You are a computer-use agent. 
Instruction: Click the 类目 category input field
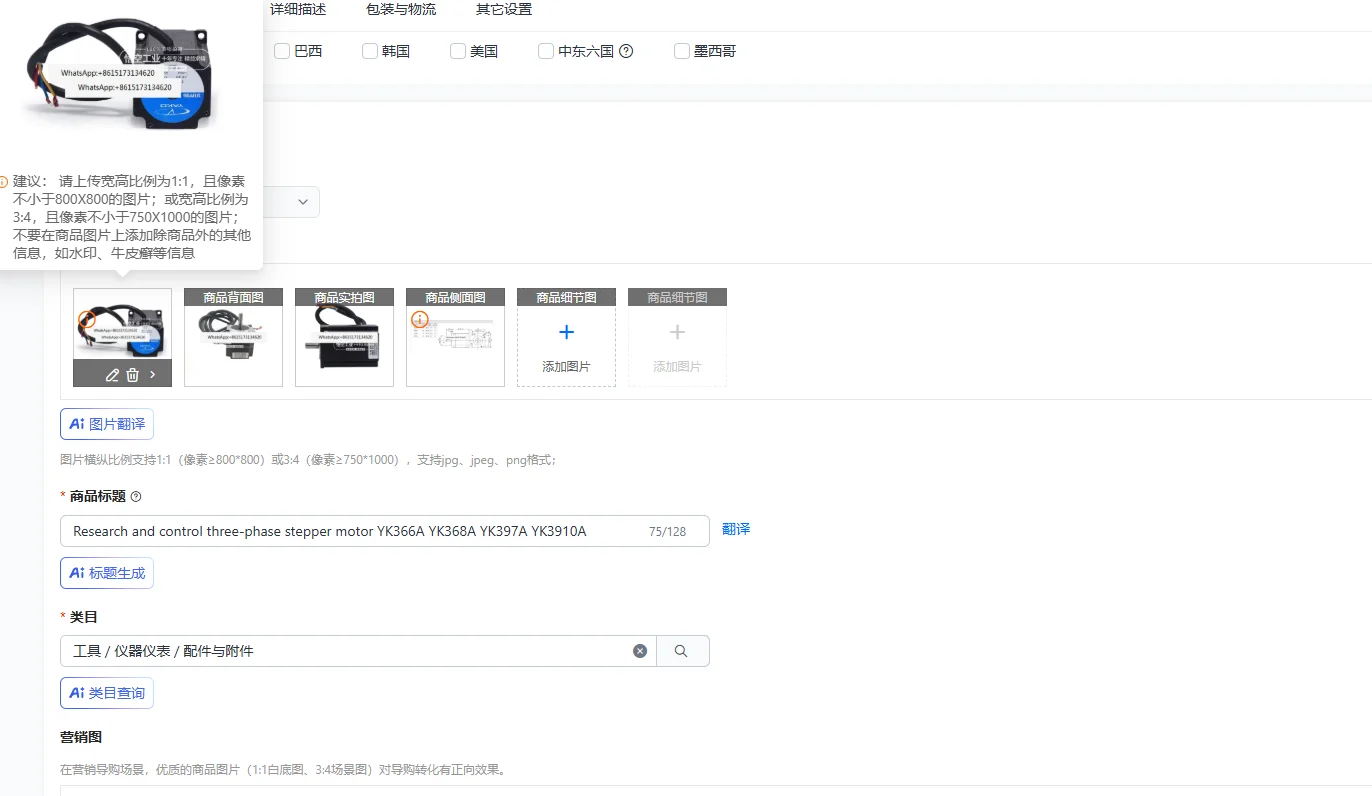(x=358, y=651)
